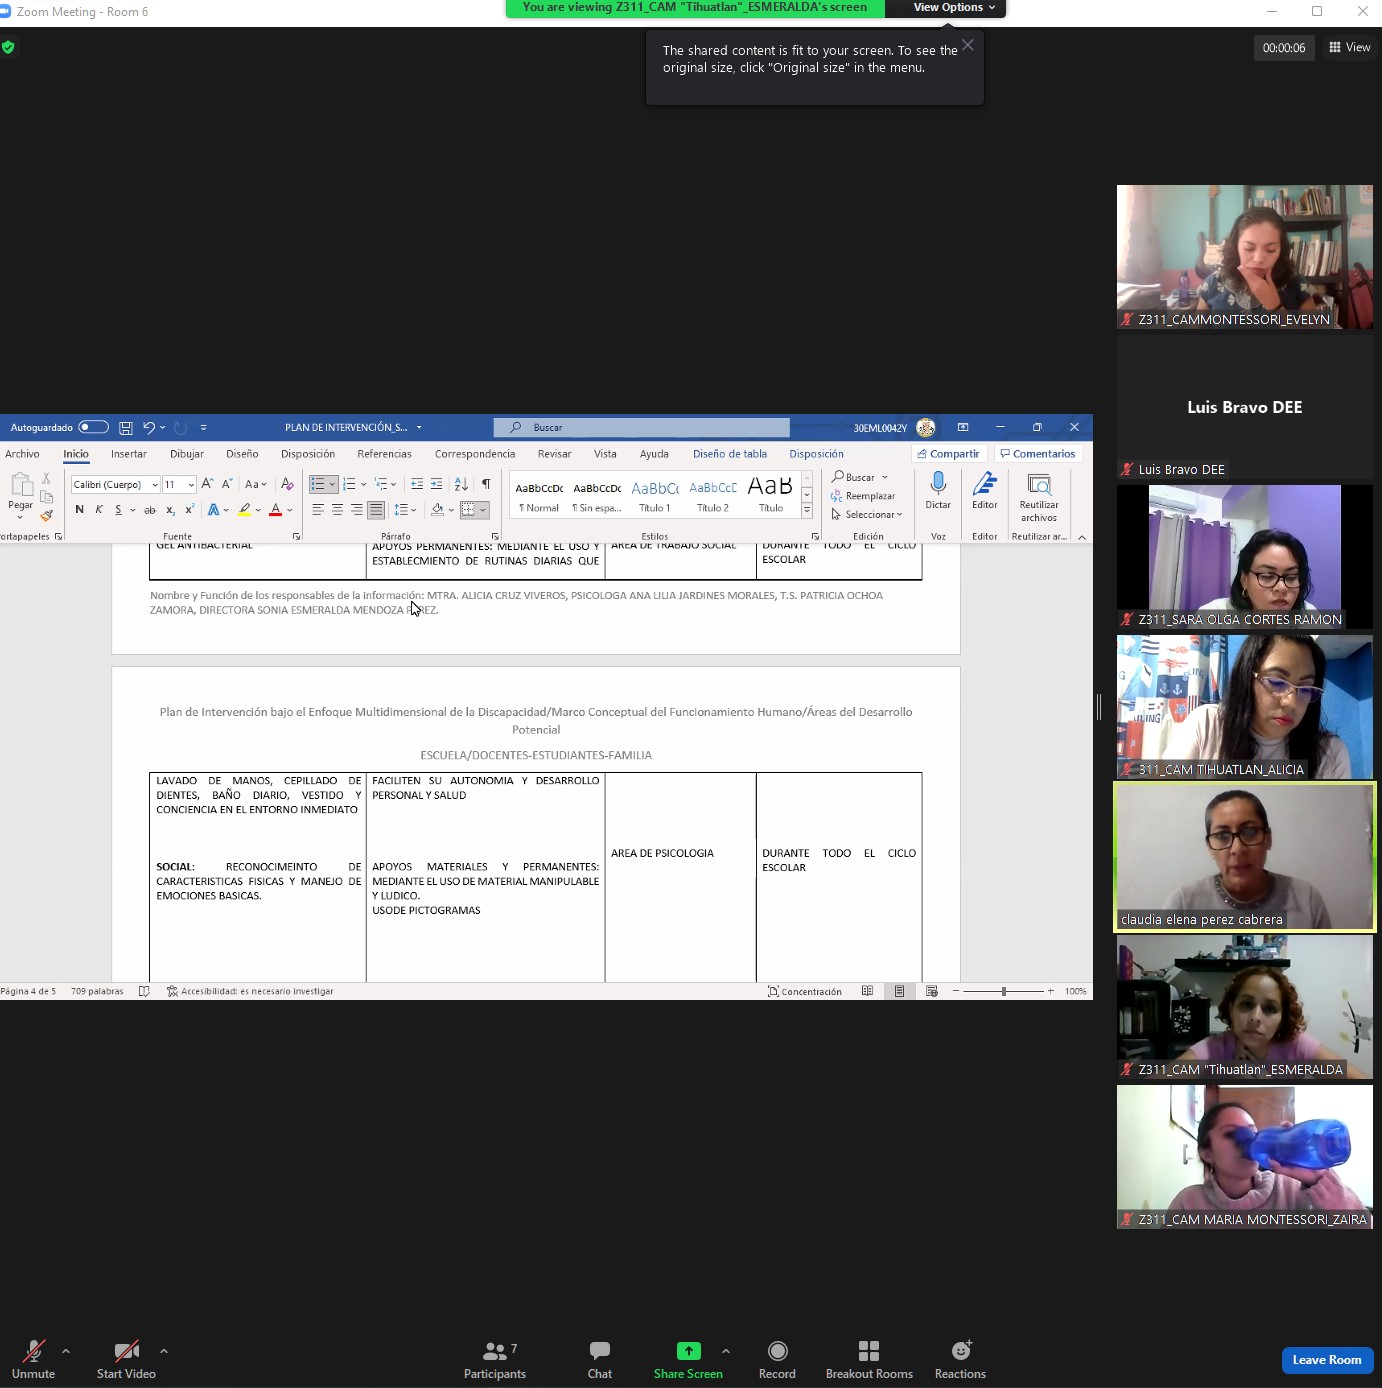Toggle Concentración mode in status bar
This screenshot has width=1382, height=1388.
click(x=805, y=992)
